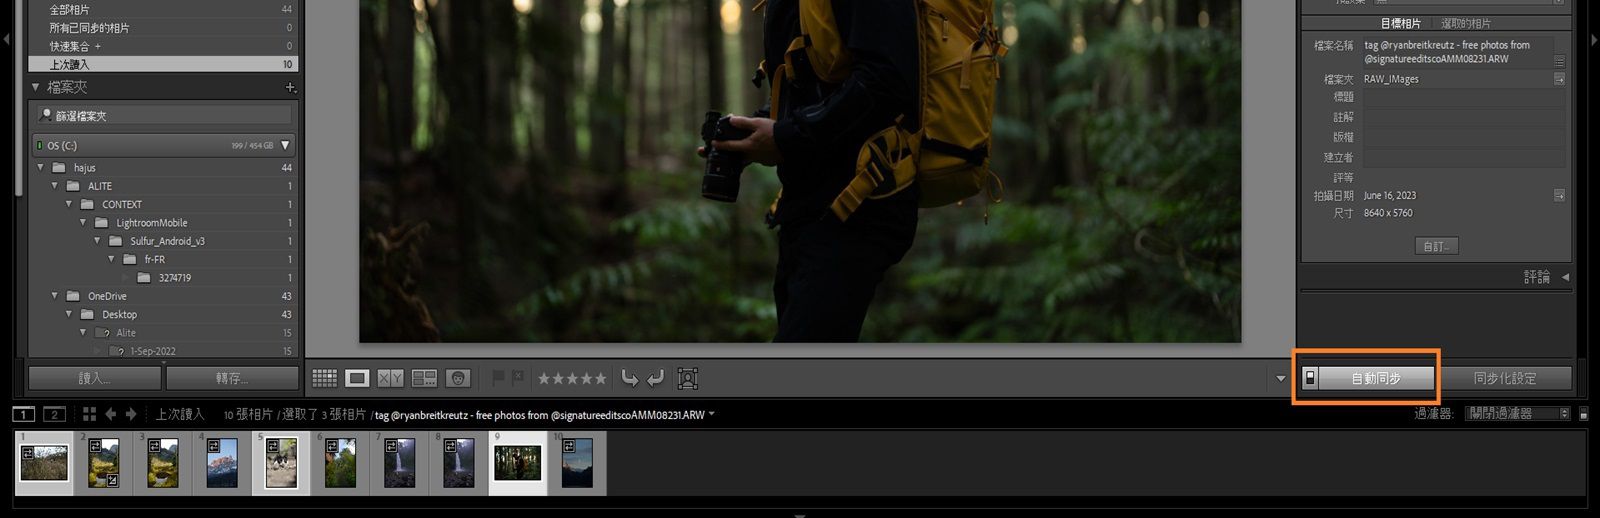Click the 自訂... customize button
Screen dimensions: 1600x518
click(x=1436, y=246)
